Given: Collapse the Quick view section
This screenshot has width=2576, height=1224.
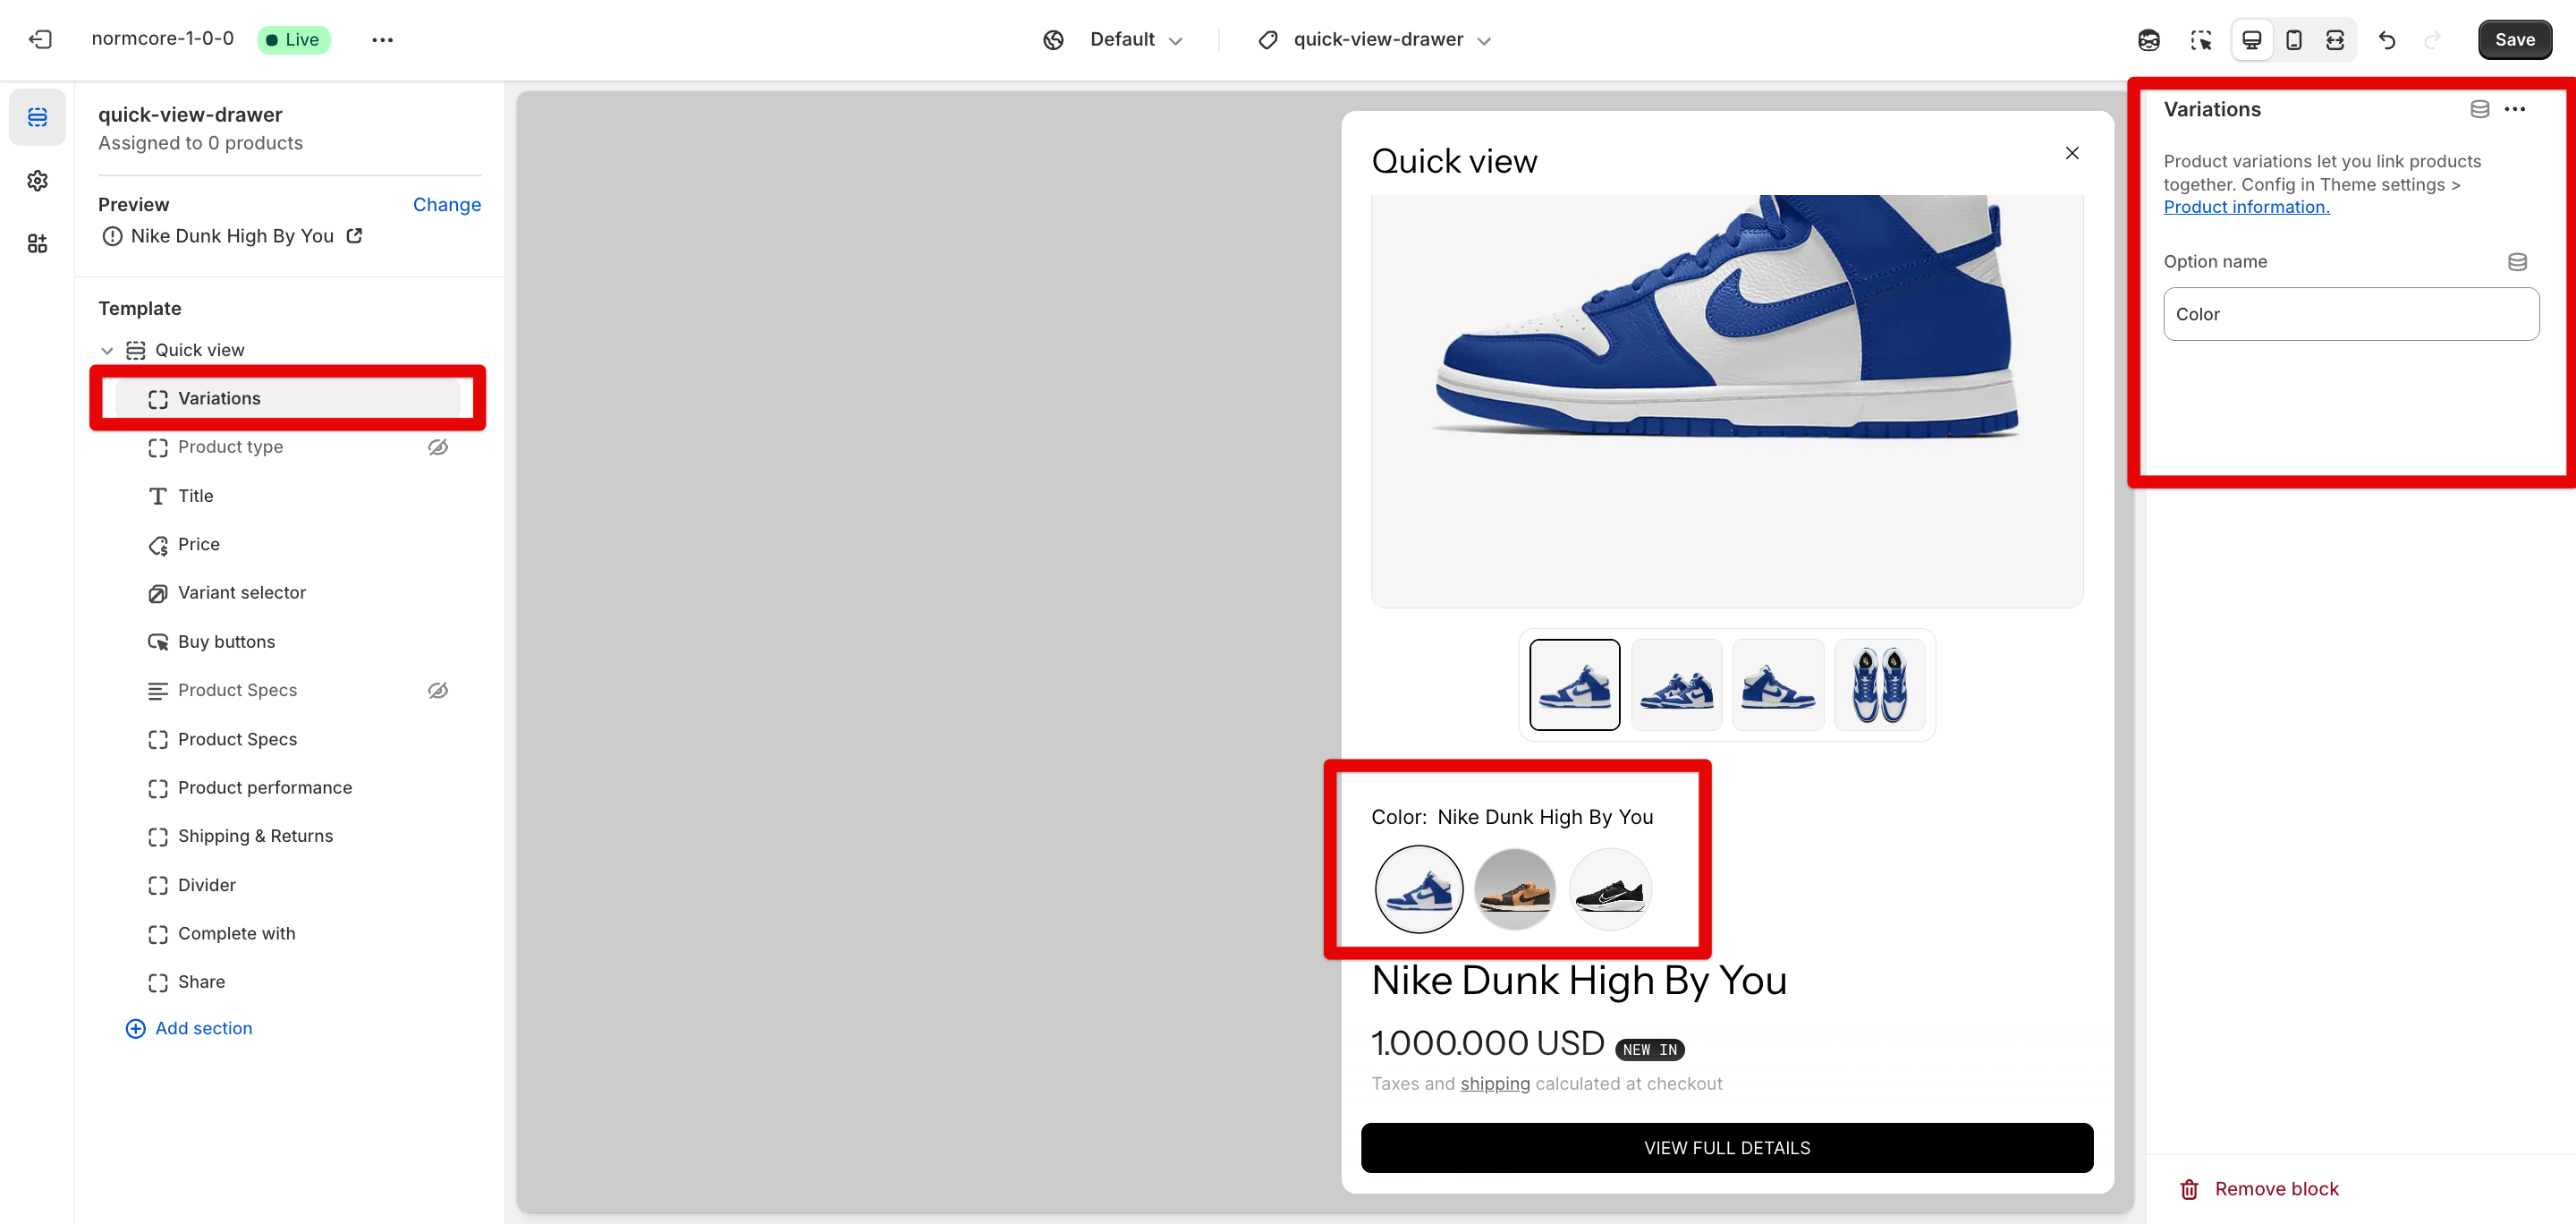Looking at the screenshot, I should coord(107,350).
